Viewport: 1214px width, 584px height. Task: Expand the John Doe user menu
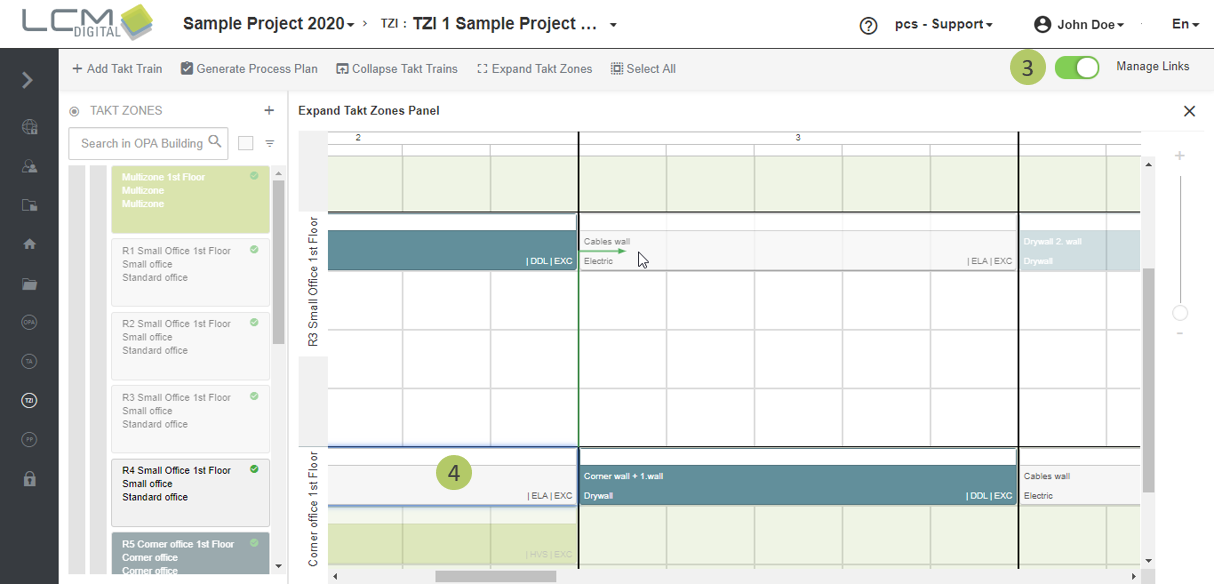(x=1080, y=25)
